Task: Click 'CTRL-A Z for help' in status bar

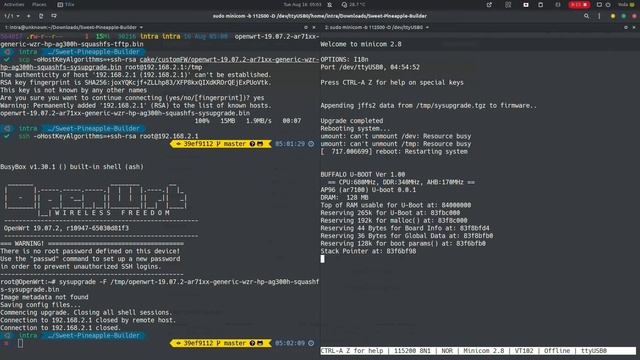Action: click(352, 351)
